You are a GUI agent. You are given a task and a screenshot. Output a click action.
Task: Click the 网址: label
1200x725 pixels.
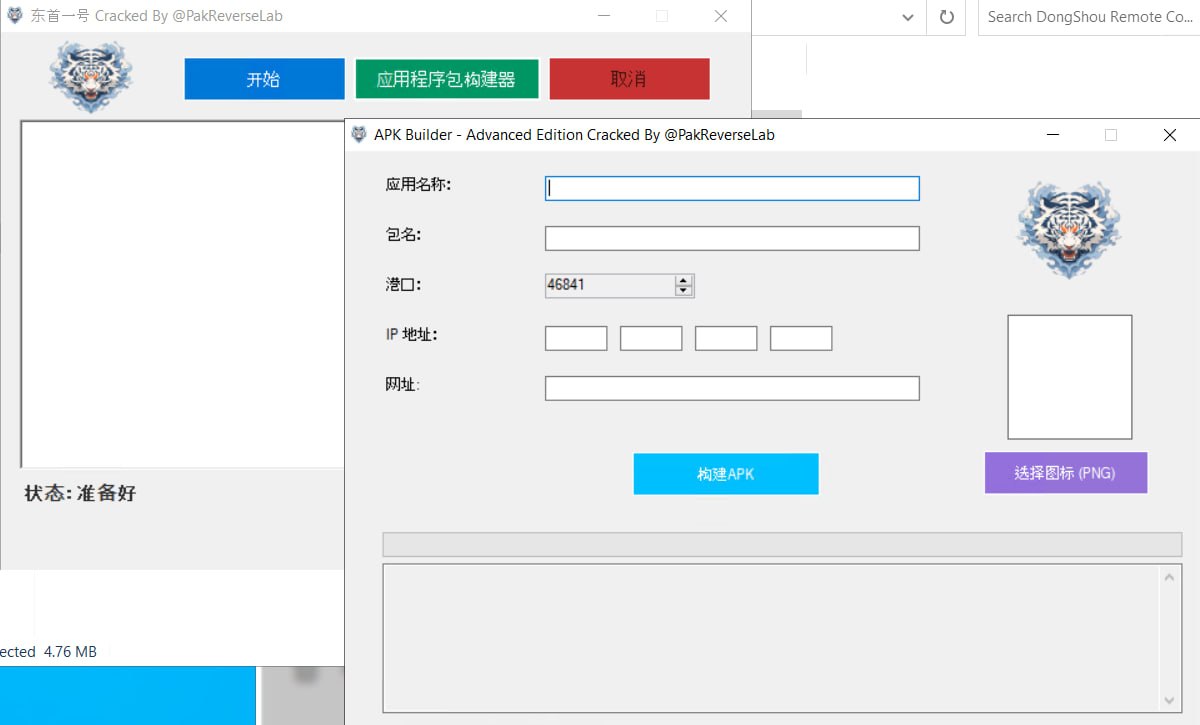point(402,385)
